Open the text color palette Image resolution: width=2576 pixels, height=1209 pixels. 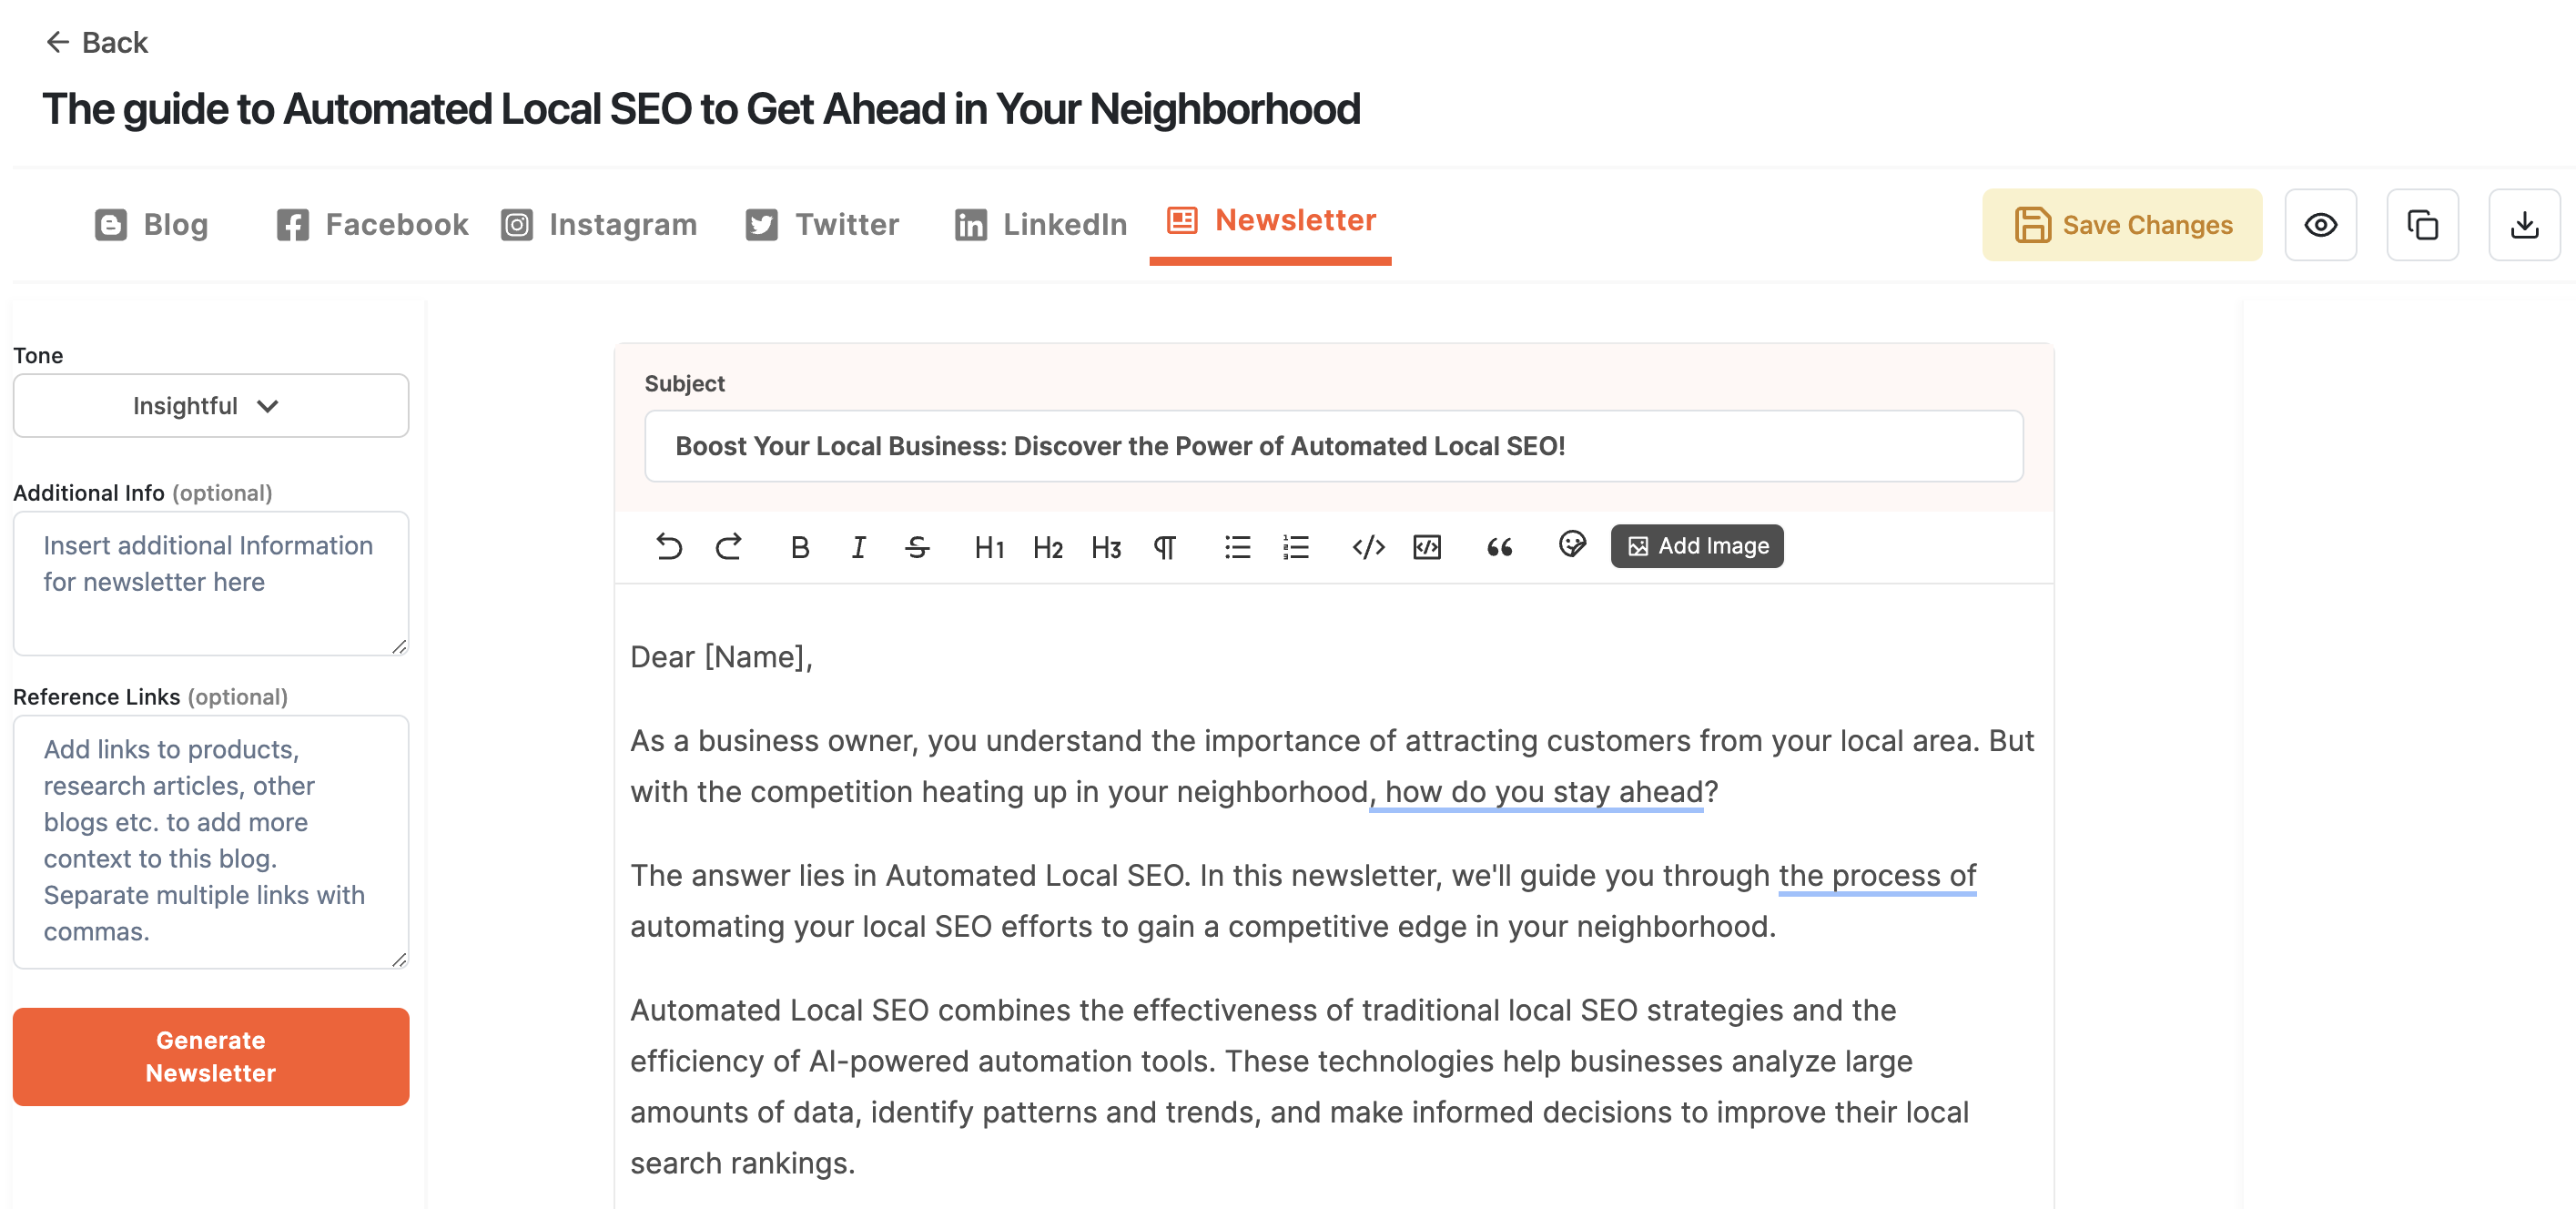coord(1572,544)
